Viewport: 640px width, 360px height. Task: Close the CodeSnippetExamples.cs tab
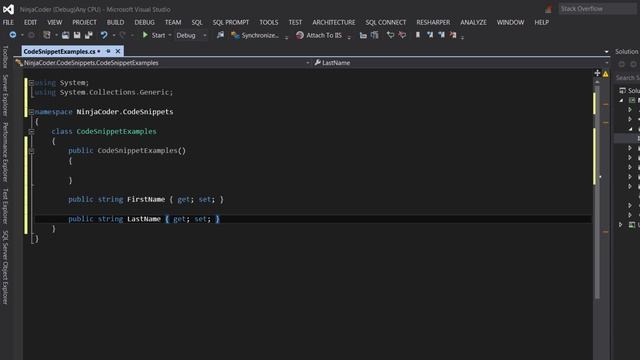118,51
